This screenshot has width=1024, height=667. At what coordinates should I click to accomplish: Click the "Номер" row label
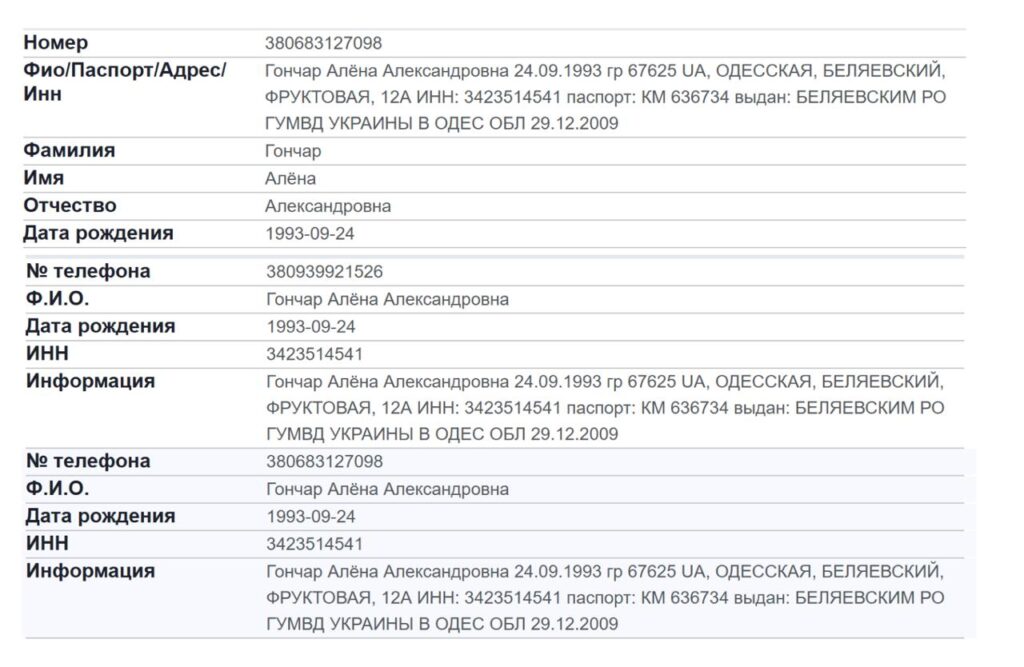(56, 43)
